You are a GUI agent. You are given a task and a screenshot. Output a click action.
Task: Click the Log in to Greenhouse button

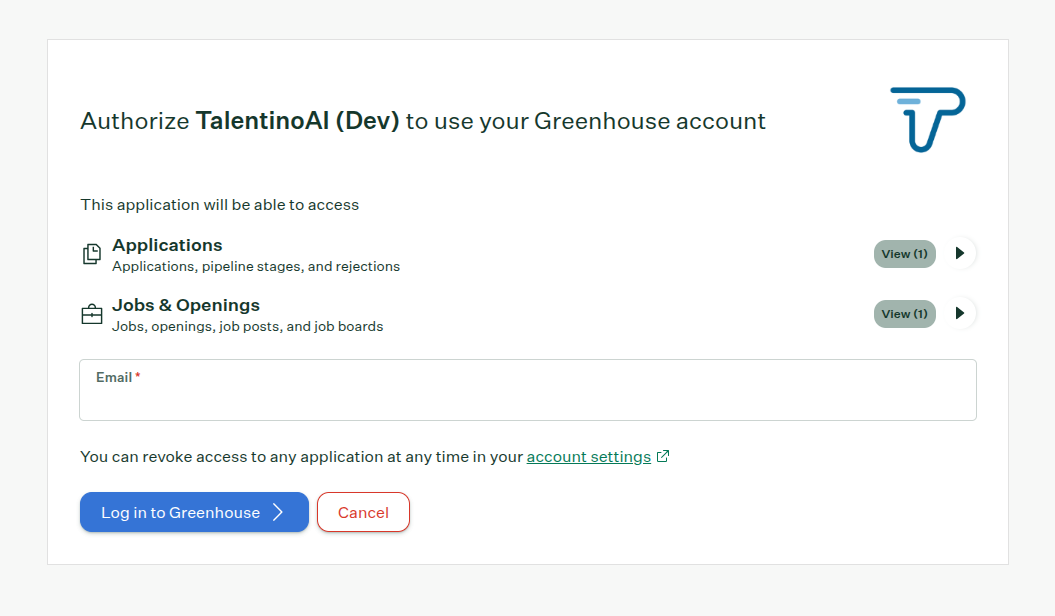[194, 512]
